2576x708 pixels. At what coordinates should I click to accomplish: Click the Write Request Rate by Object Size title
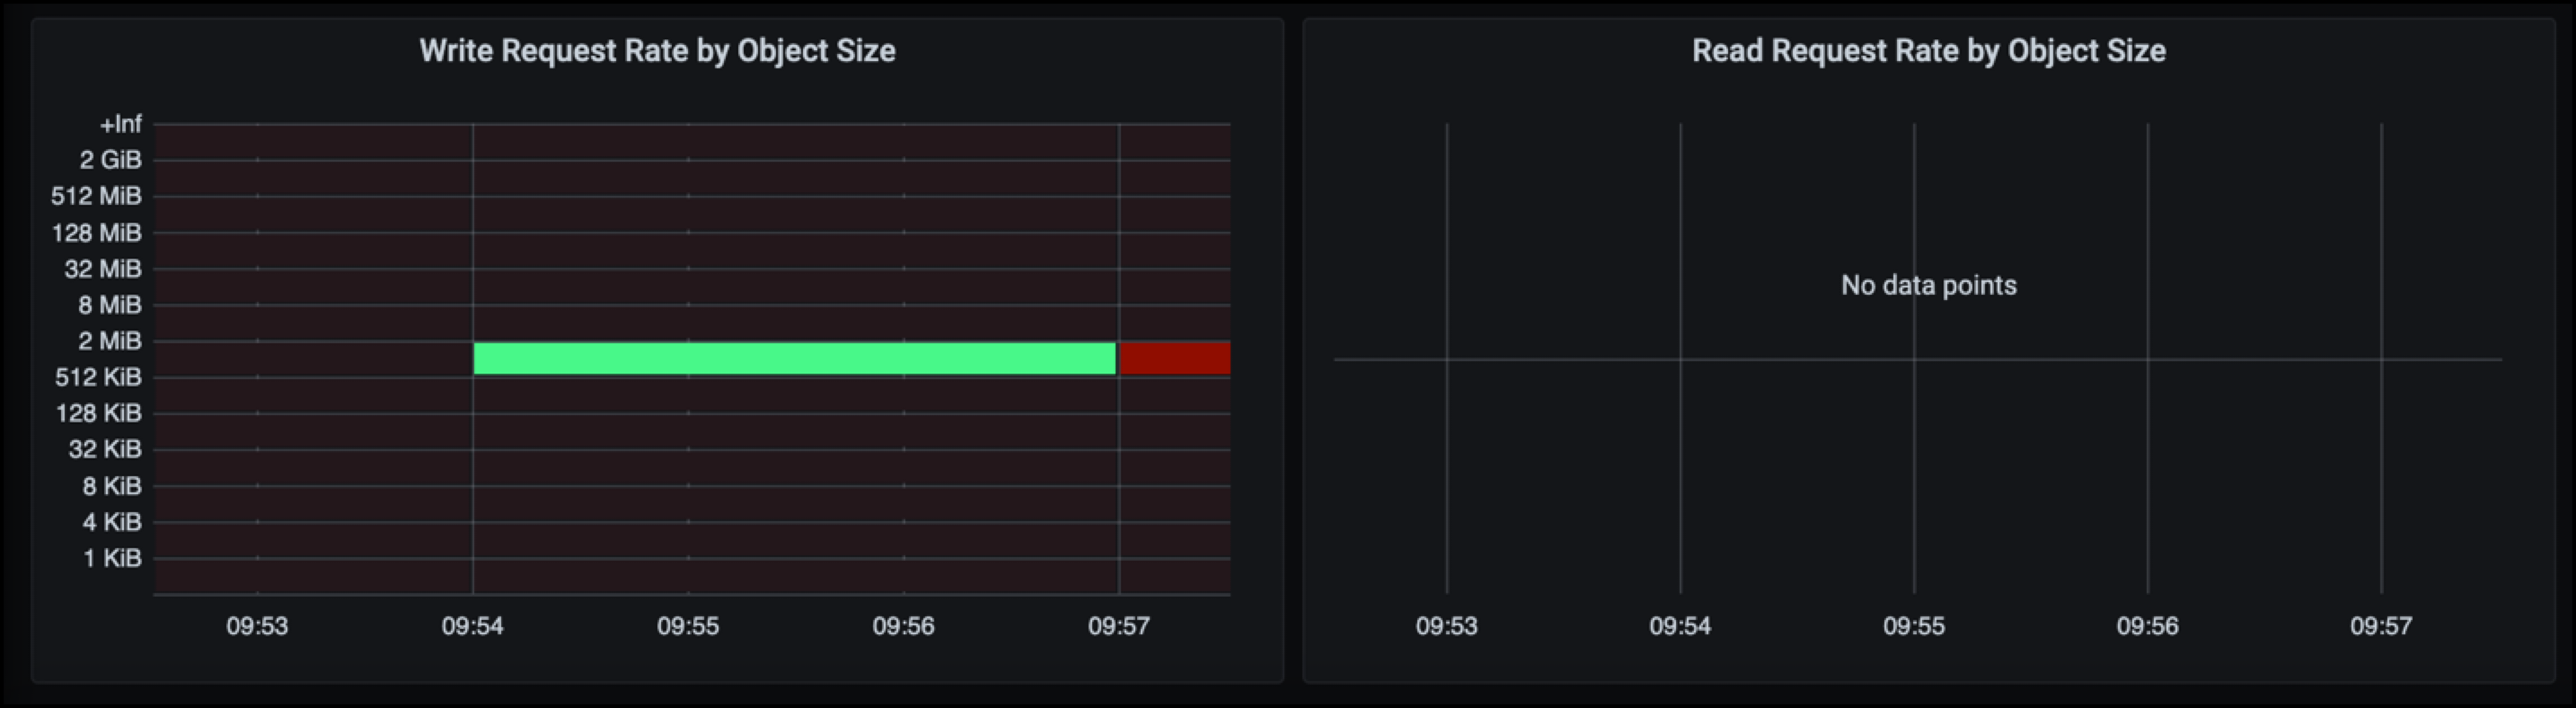[x=657, y=51]
